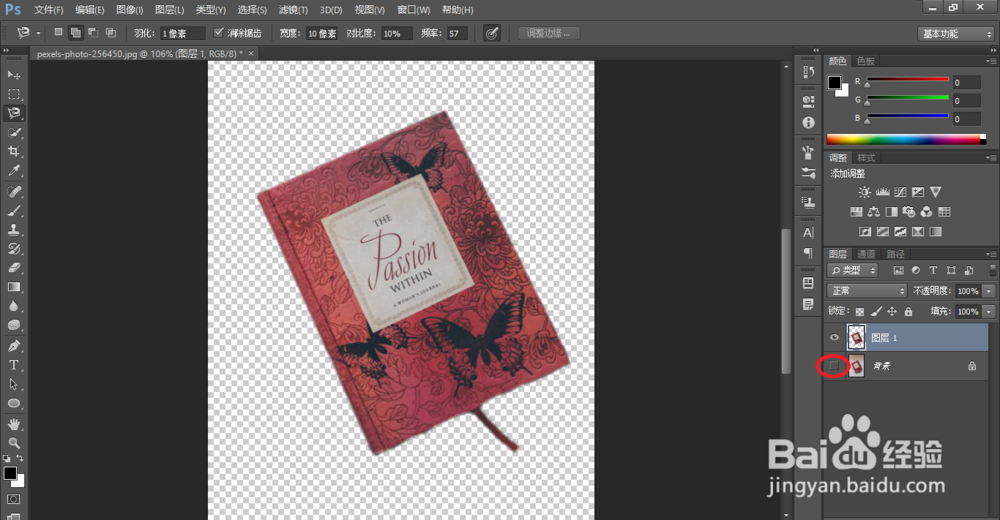Toggle lock transparent pixels
1000x520 pixels.
click(x=860, y=311)
